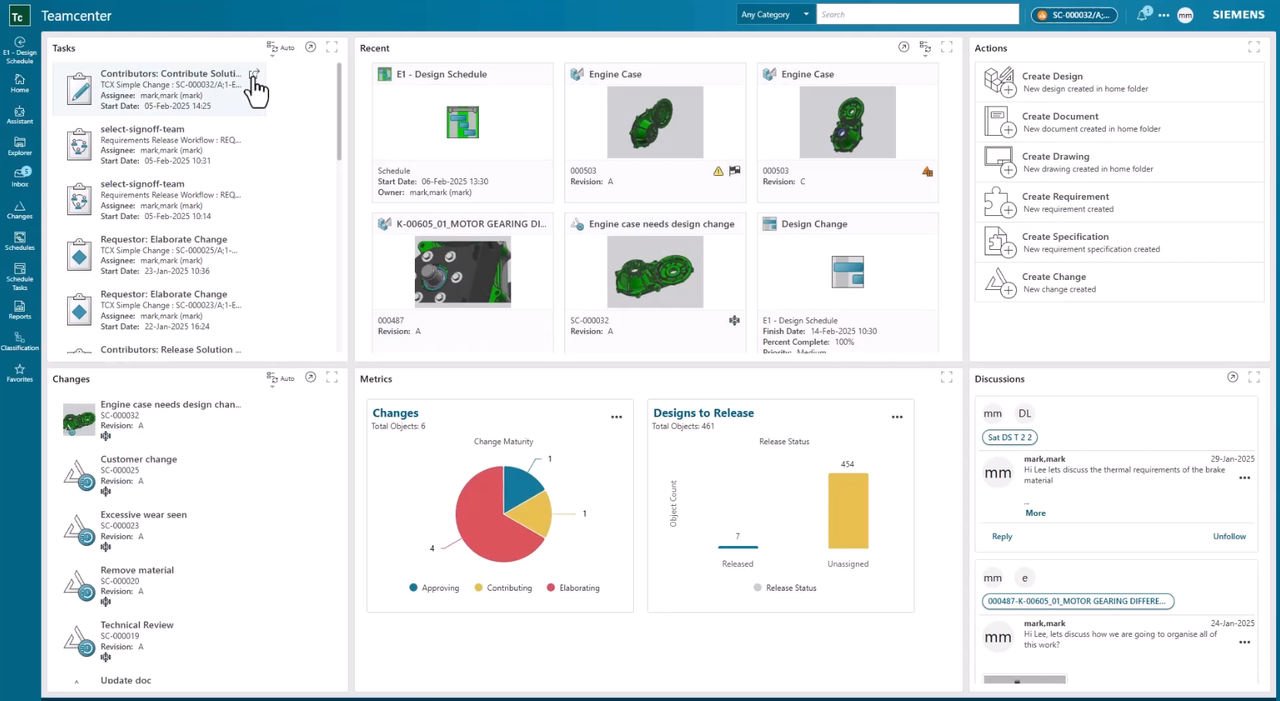Click the blue Approving pie slice

point(522,487)
